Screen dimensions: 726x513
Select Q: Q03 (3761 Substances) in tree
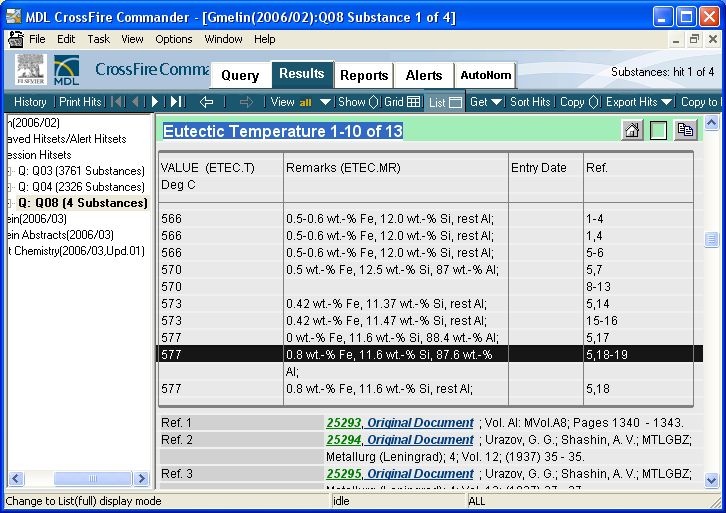pos(81,171)
